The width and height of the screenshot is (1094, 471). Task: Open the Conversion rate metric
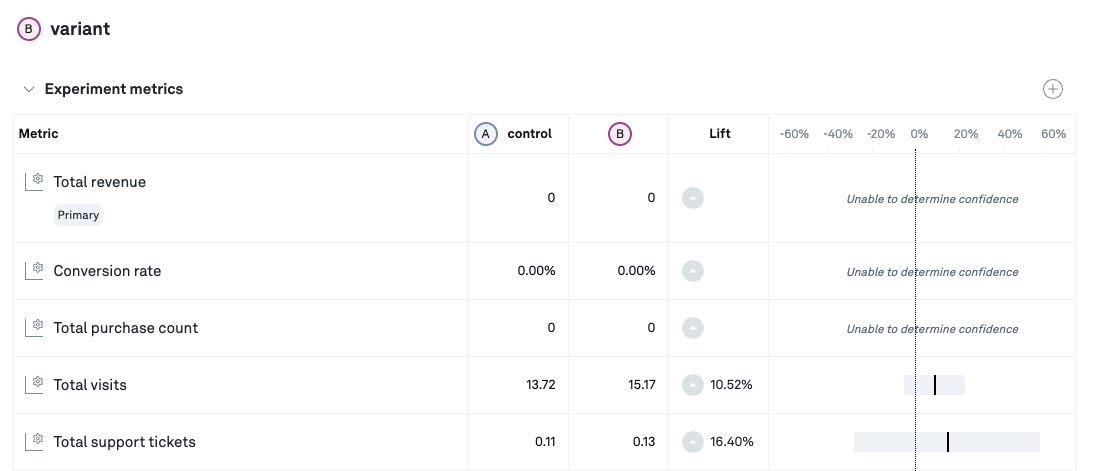[x=107, y=271]
